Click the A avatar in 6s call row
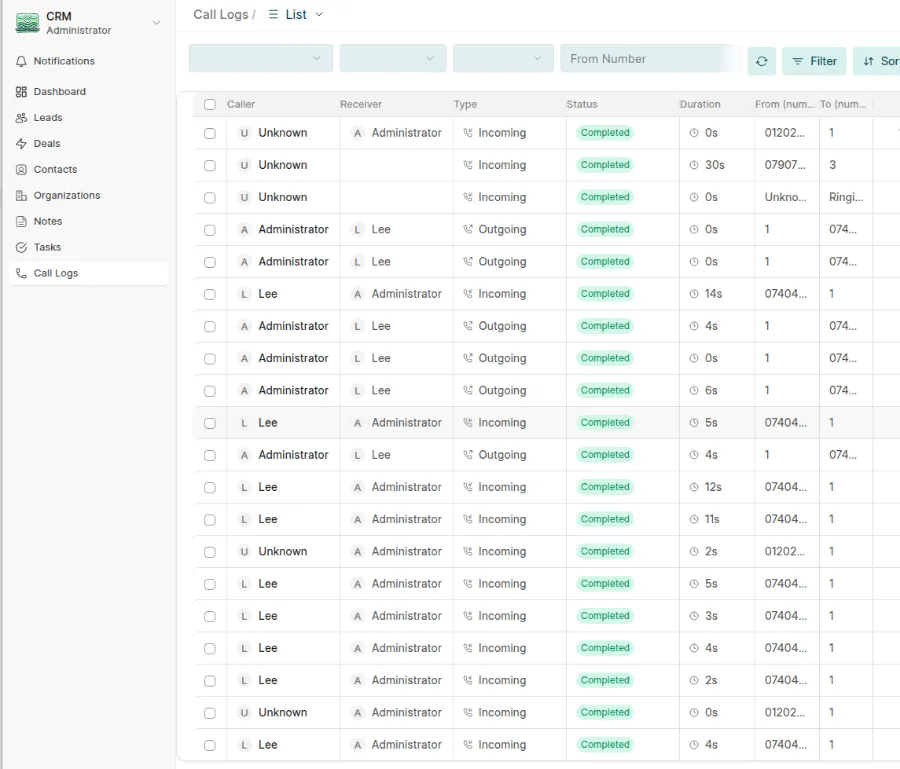 (245, 390)
